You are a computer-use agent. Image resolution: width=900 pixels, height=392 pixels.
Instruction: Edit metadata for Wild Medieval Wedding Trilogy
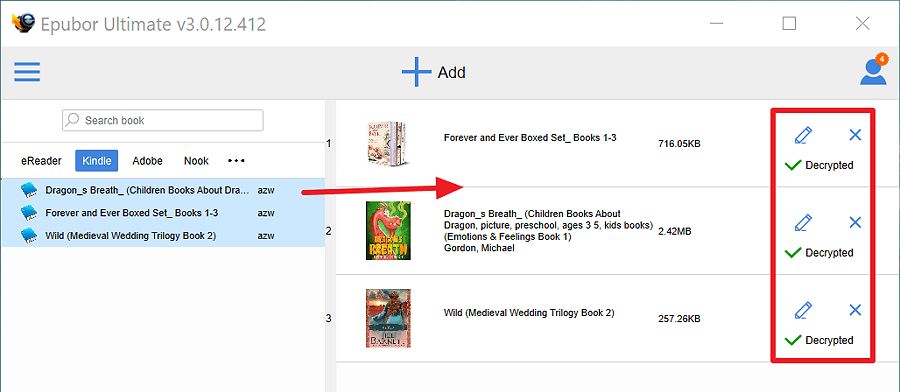(x=804, y=310)
